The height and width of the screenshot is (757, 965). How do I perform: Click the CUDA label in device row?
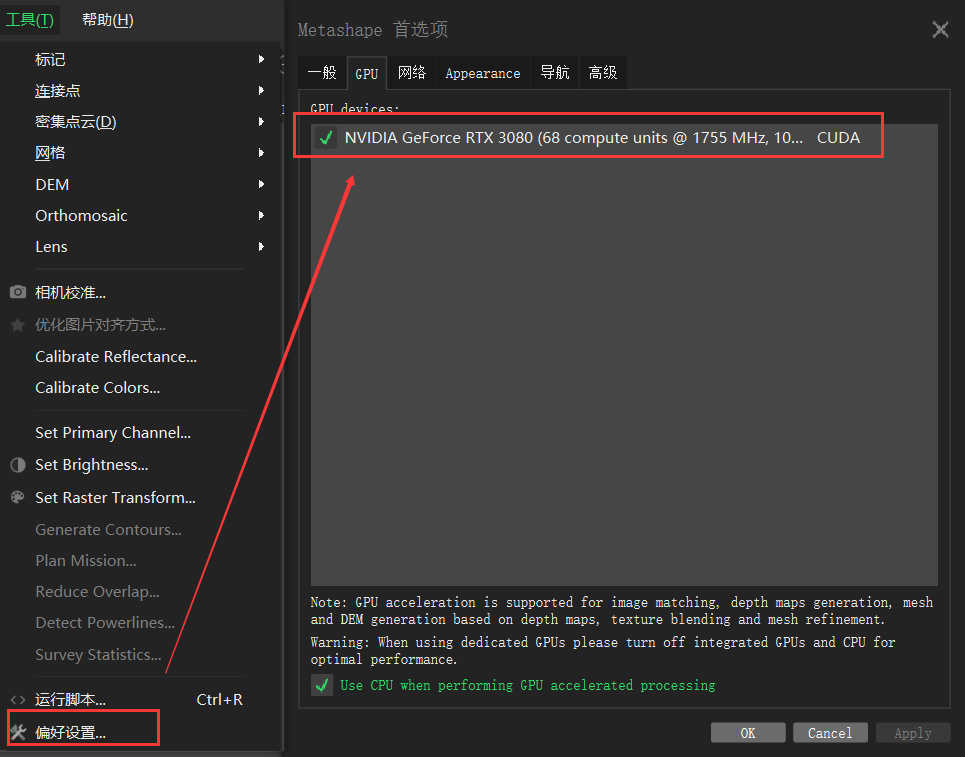(838, 137)
